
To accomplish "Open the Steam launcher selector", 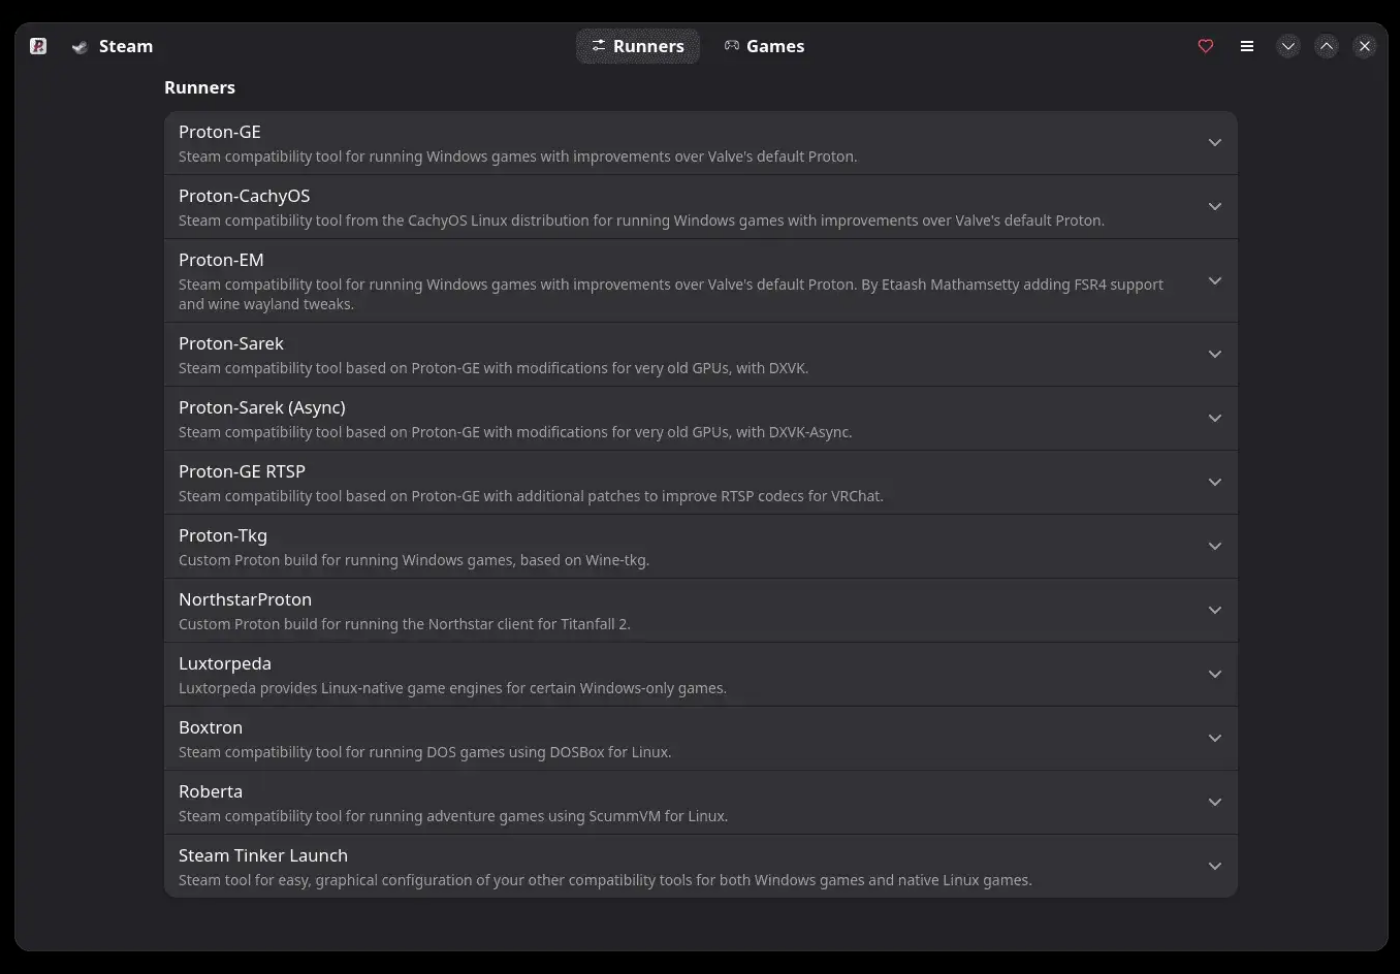I will pyautogui.click(x=112, y=46).
